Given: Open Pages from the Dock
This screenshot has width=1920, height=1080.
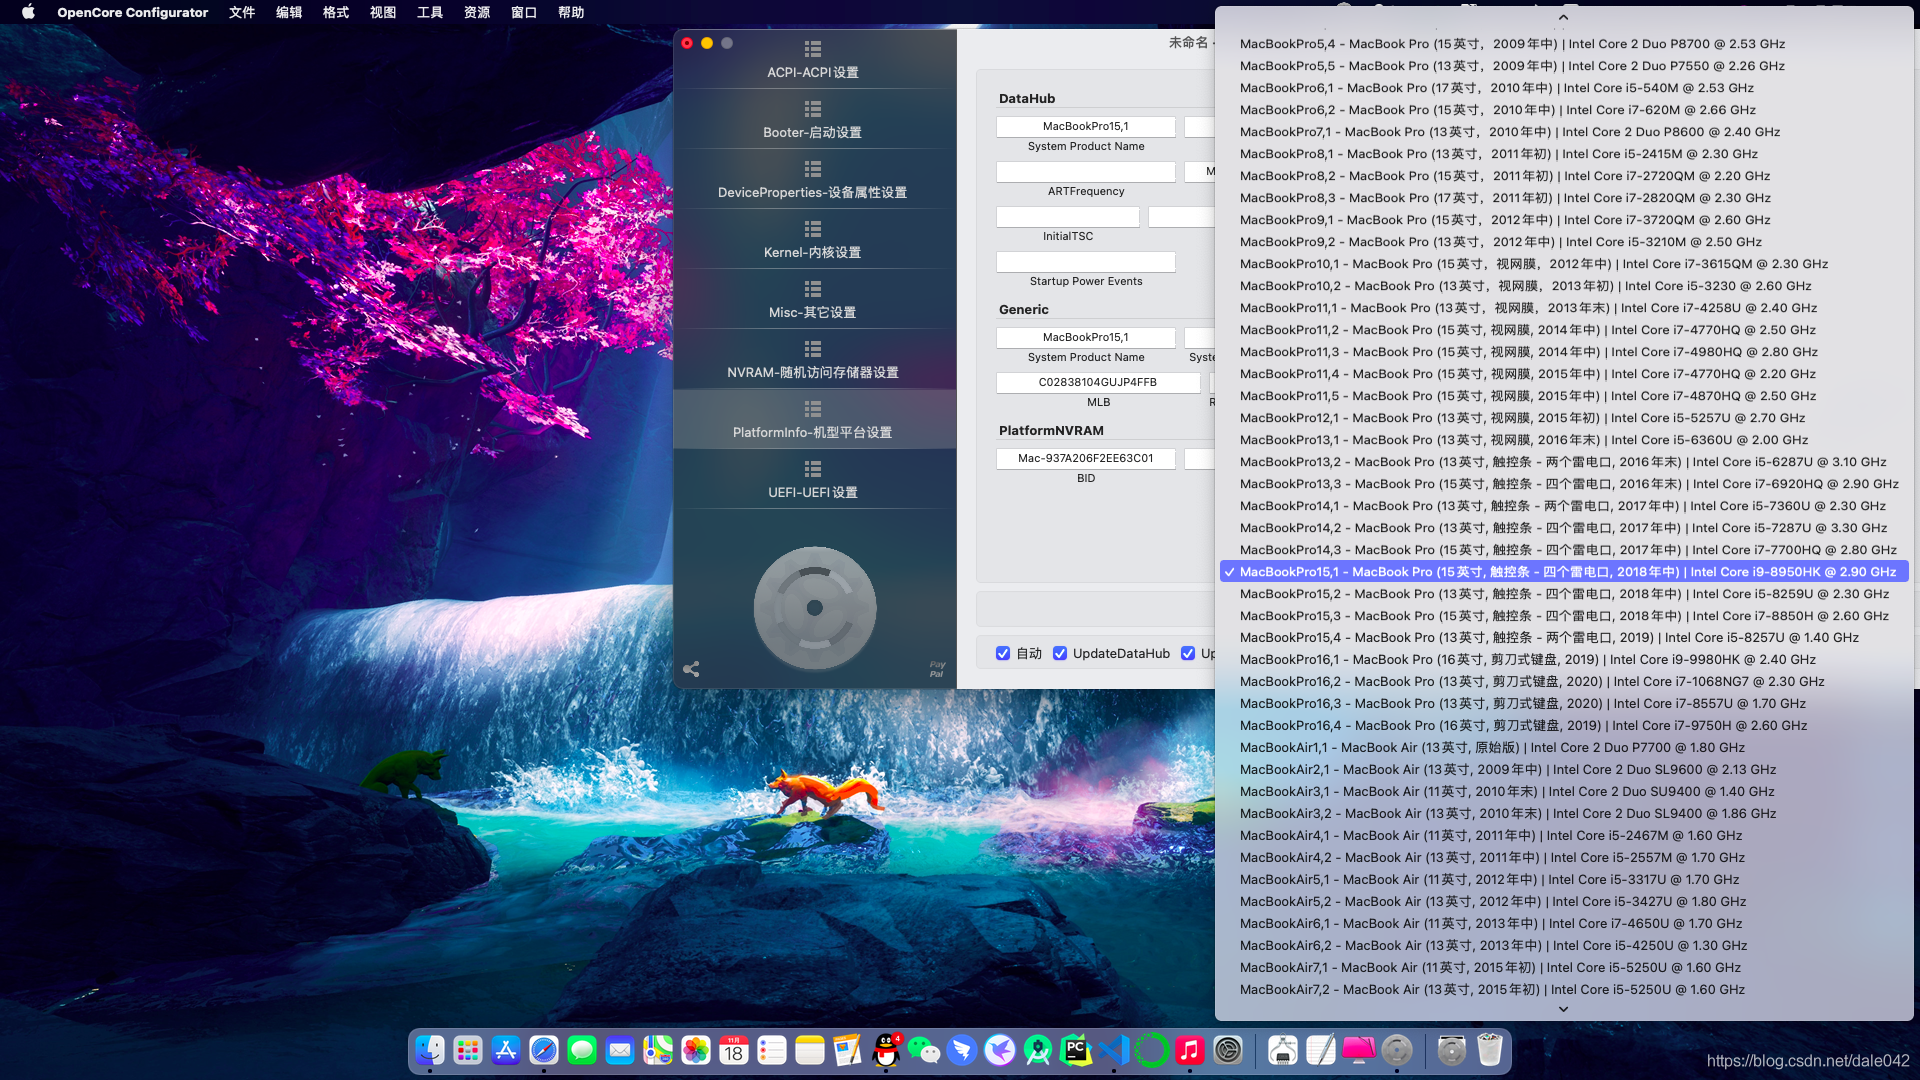Looking at the screenshot, I should click(848, 1050).
